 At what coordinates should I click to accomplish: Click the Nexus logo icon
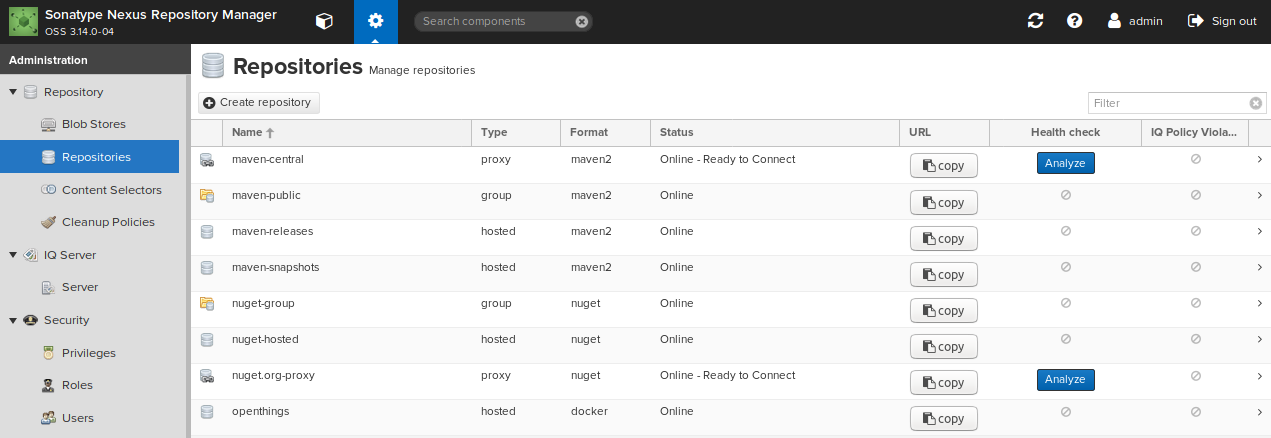tap(23, 21)
